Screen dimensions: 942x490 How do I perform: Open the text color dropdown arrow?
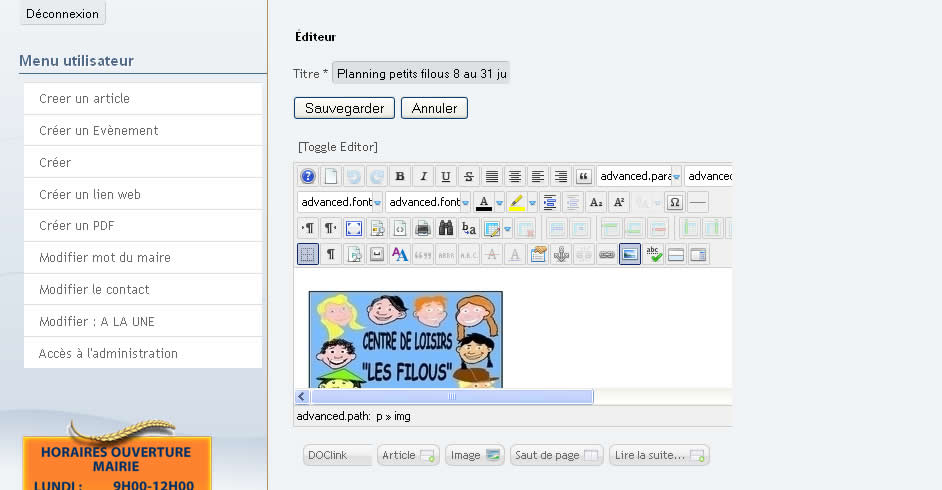(x=499, y=202)
